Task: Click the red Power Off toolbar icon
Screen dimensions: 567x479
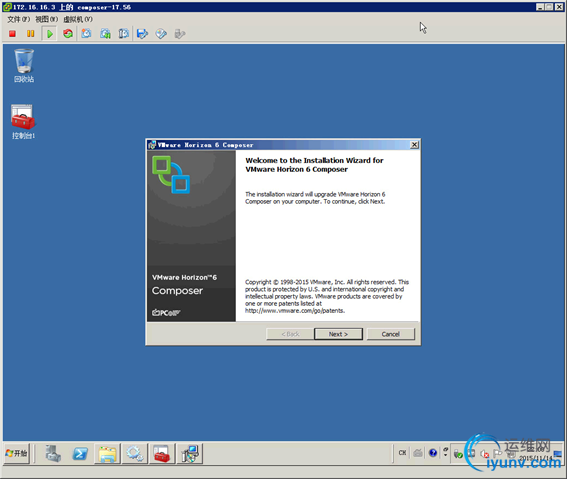Action: click(12, 34)
